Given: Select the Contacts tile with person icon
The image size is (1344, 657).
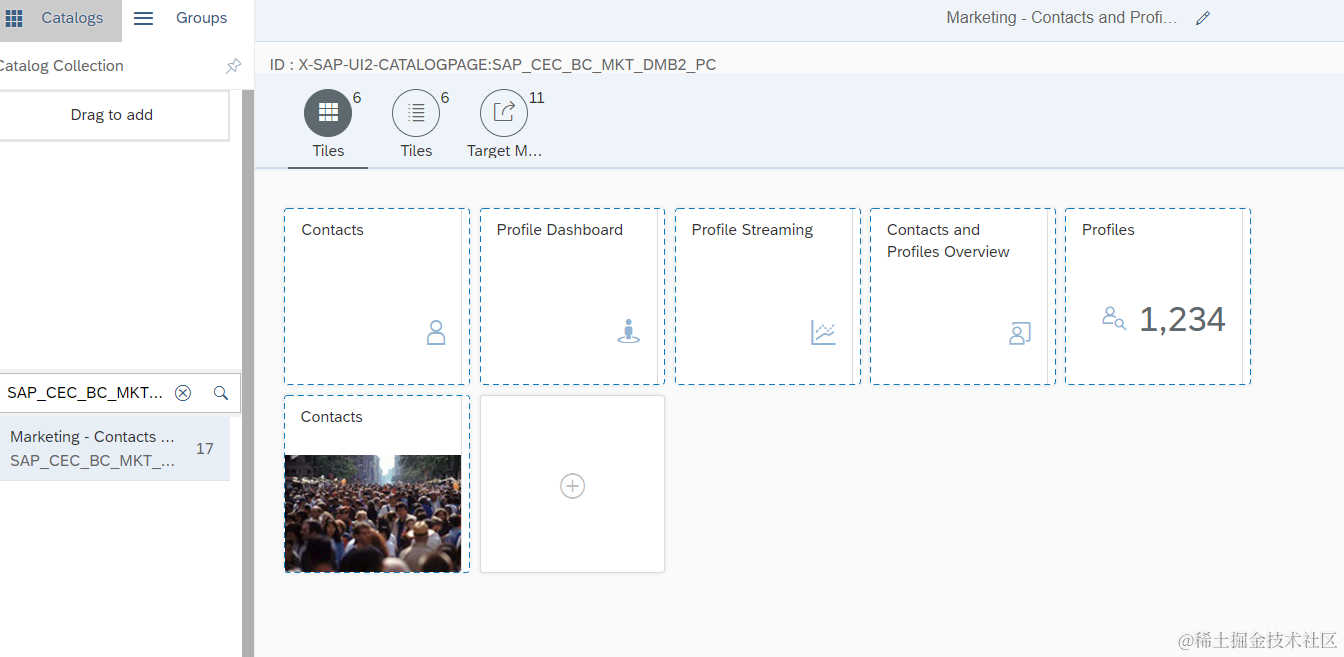Looking at the screenshot, I should [x=376, y=296].
